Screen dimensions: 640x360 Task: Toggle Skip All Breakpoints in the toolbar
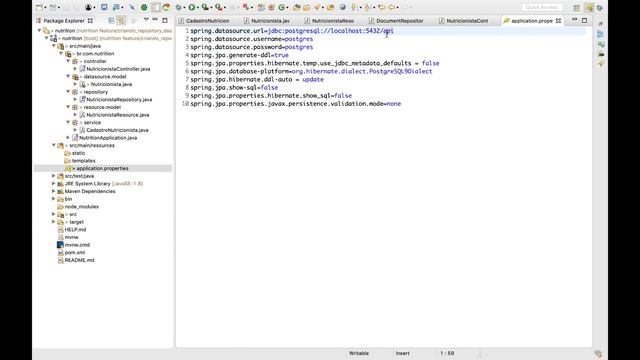(x=132, y=7)
